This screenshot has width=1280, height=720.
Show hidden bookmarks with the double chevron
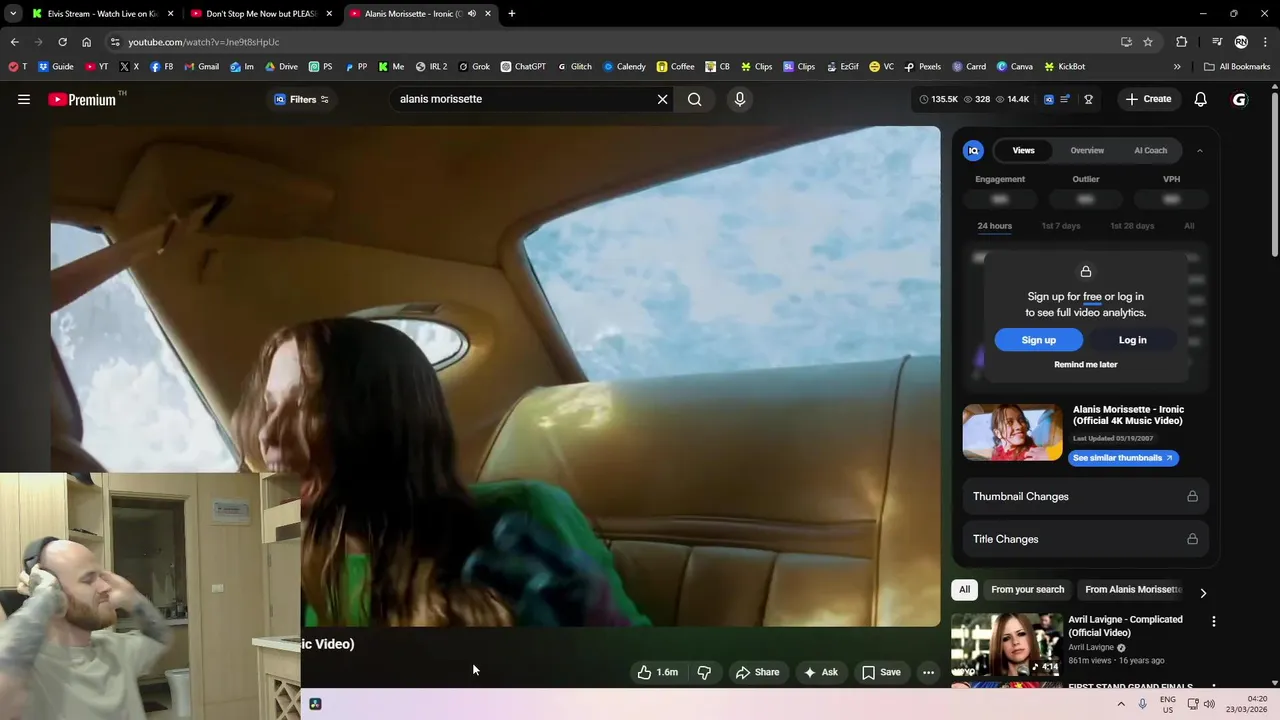click(1177, 67)
